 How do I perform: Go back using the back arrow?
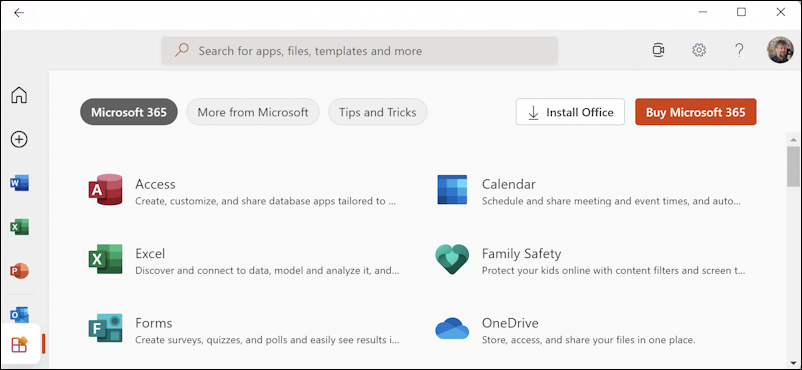click(x=19, y=13)
